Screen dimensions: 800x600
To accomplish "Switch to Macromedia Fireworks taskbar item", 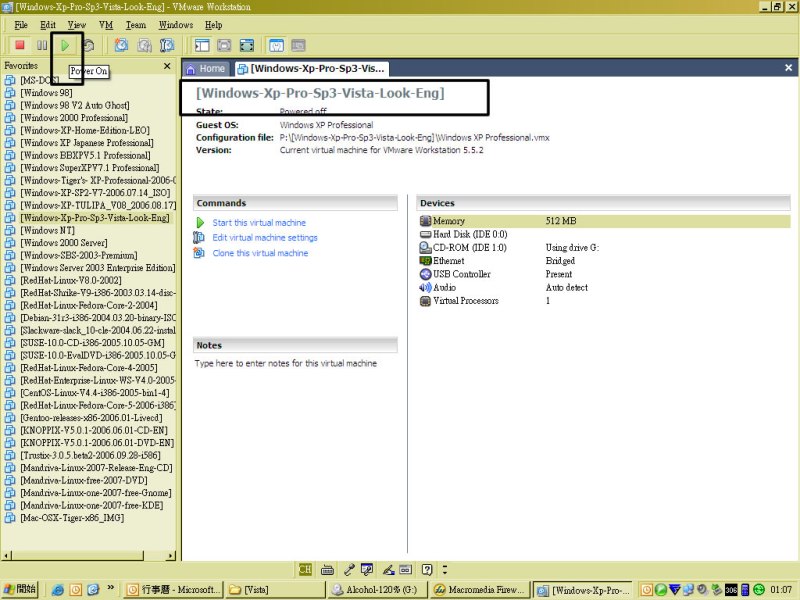I will point(479,590).
